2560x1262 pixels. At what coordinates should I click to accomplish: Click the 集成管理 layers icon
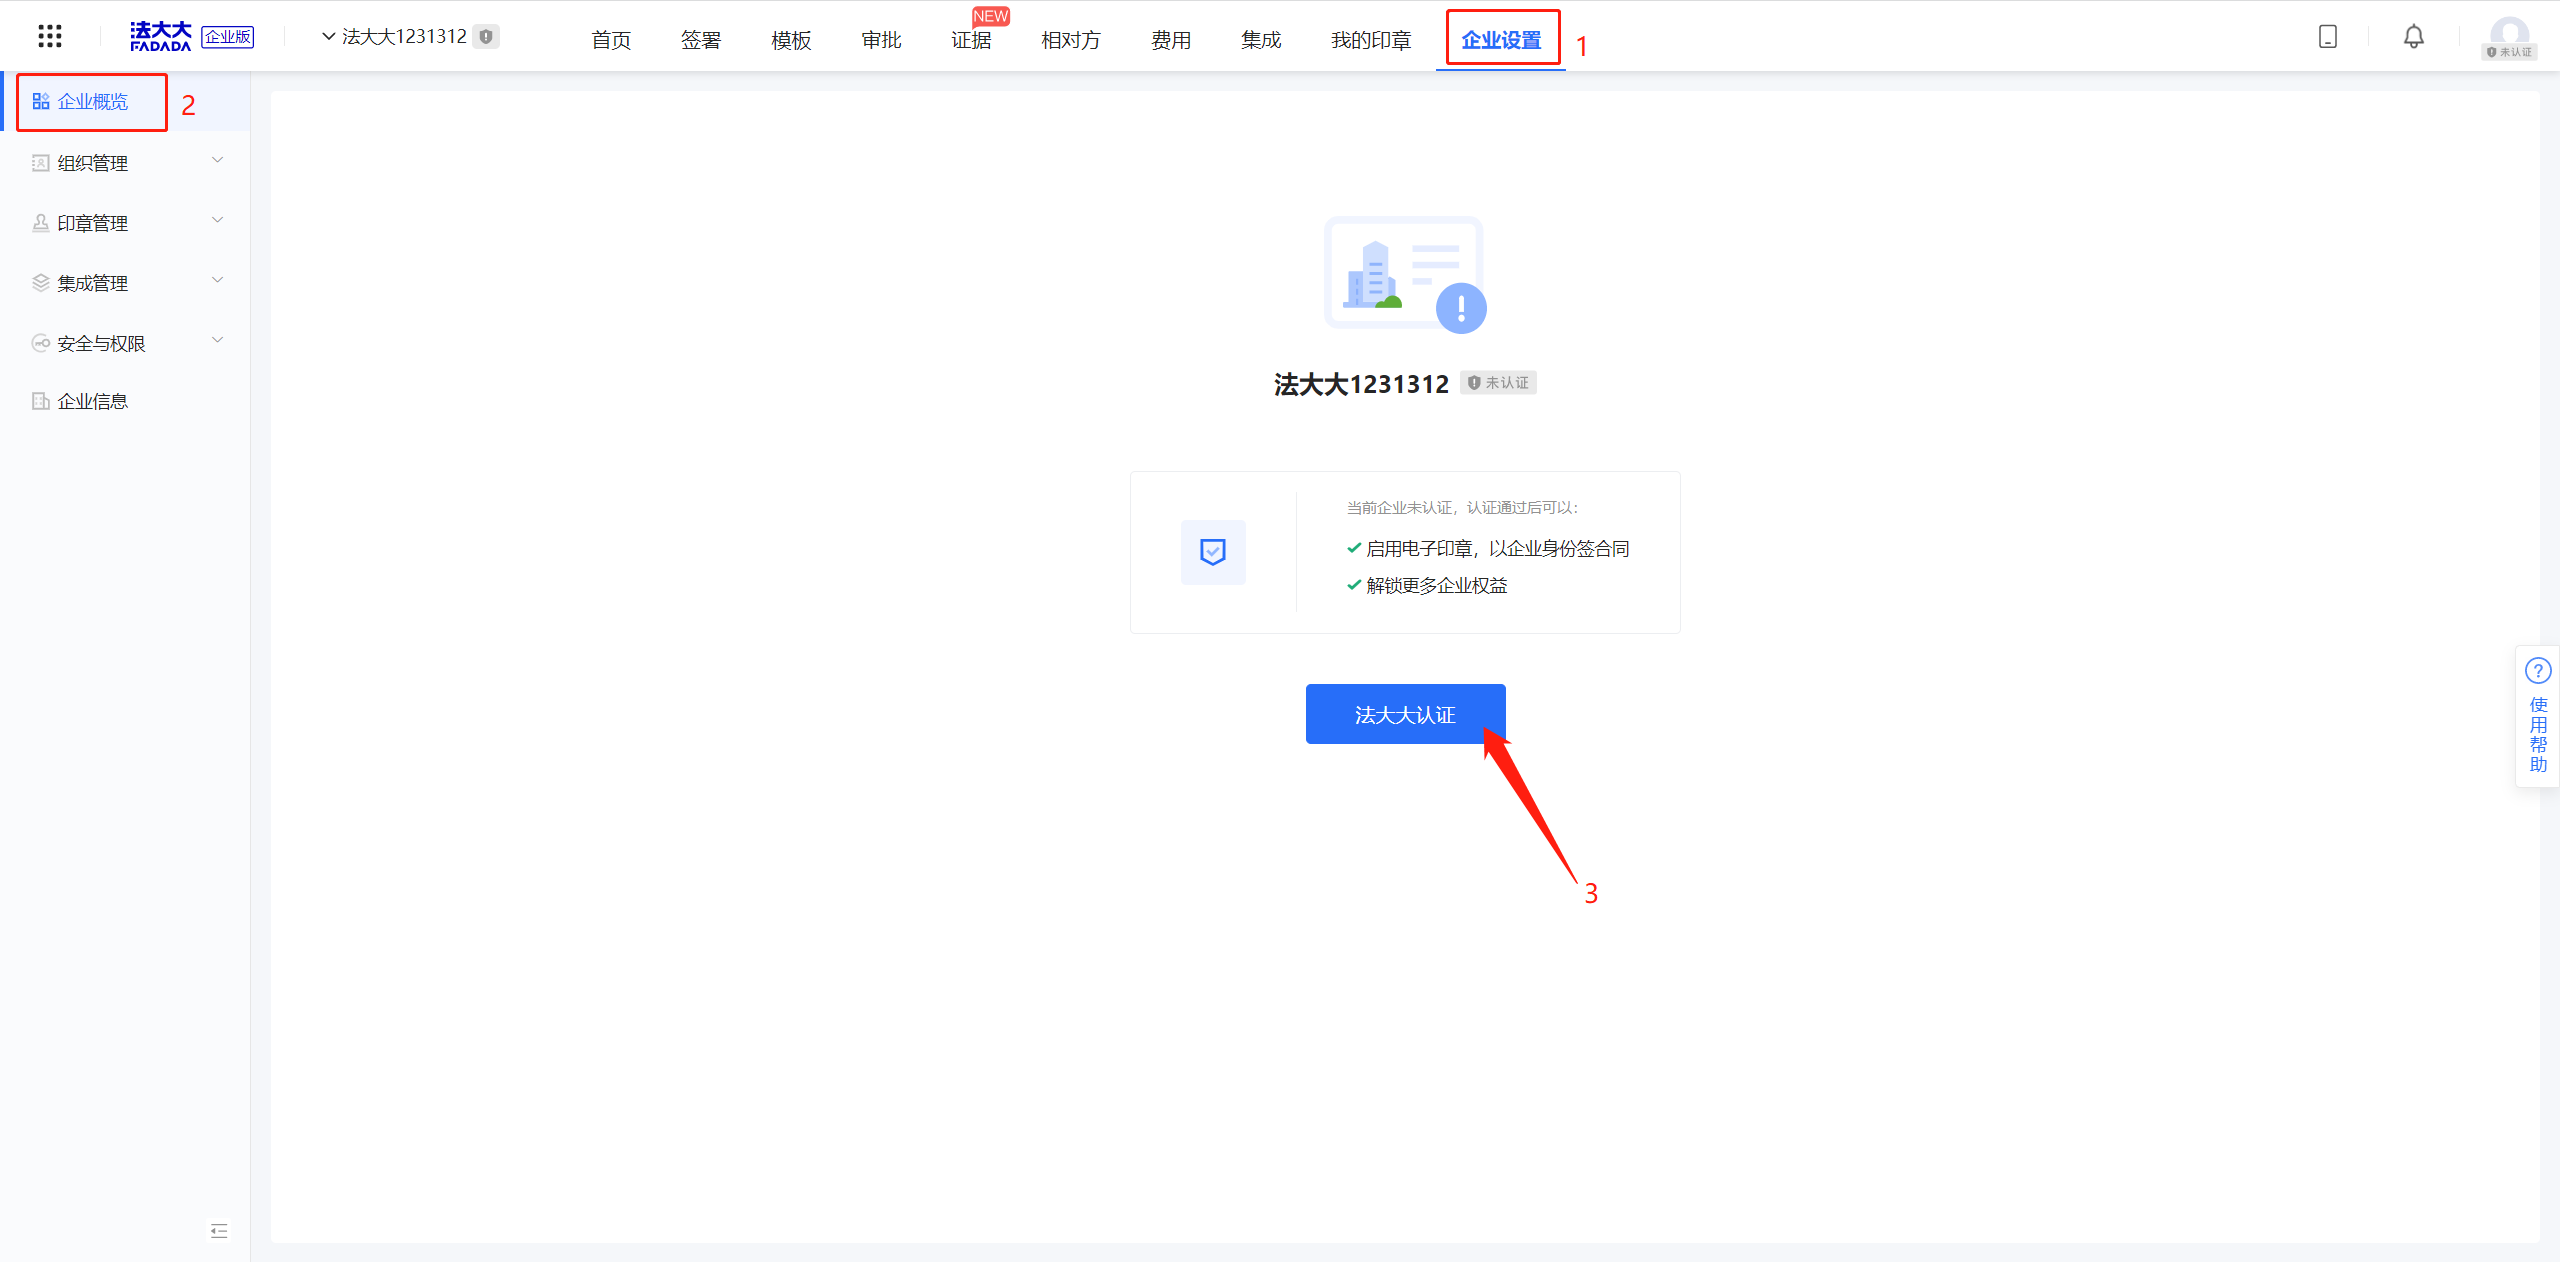point(41,283)
